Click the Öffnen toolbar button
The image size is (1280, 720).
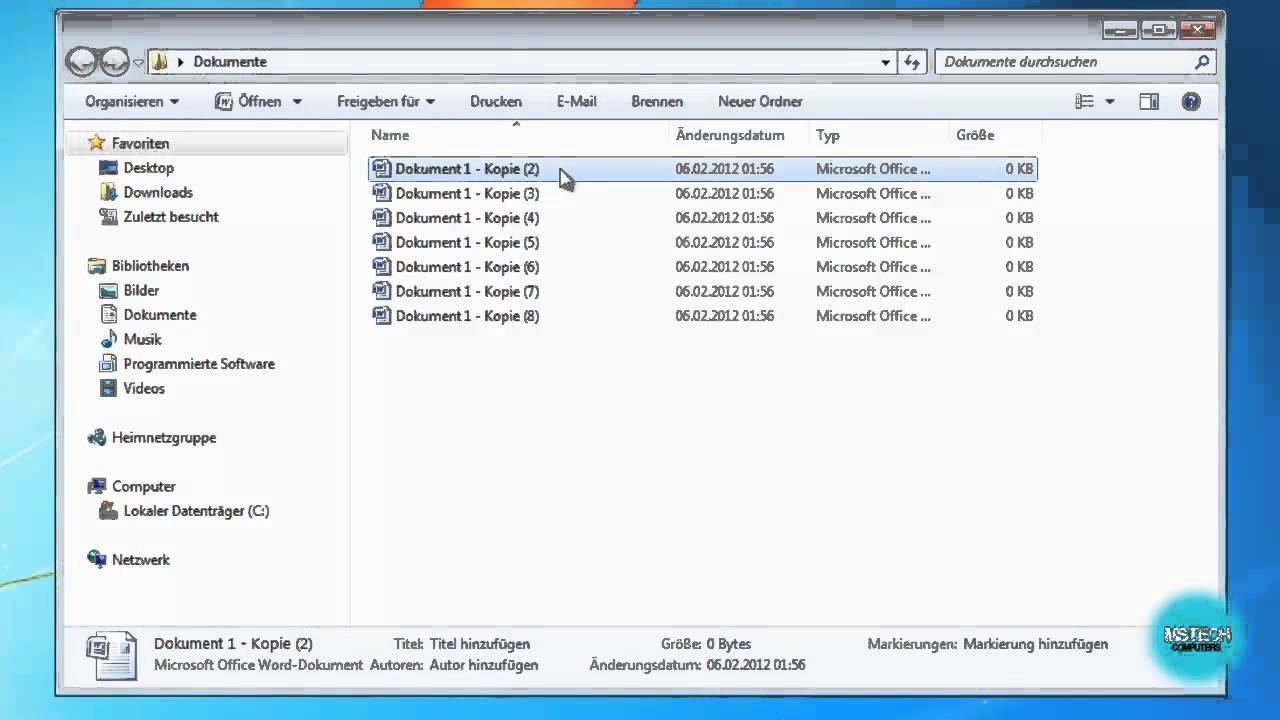[248, 101]
